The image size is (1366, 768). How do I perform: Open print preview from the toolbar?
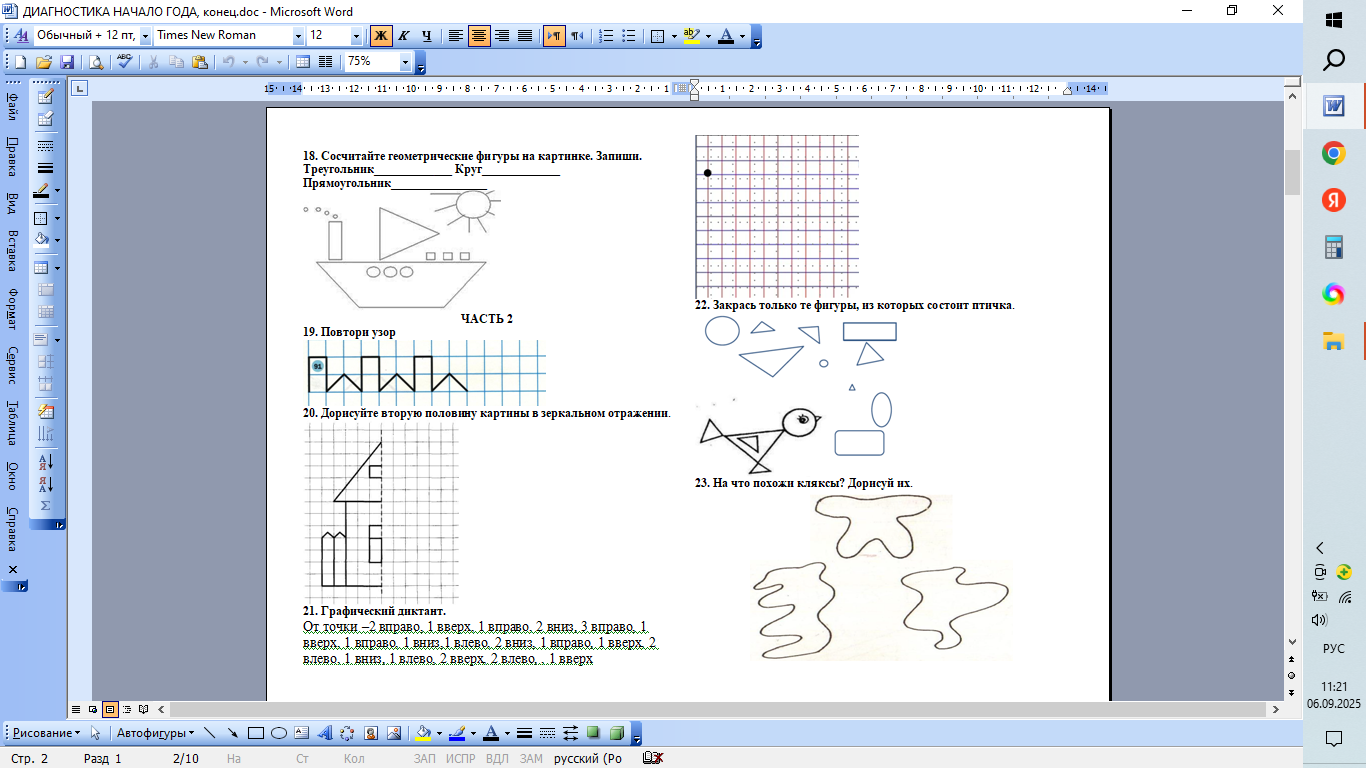pyautogui.click(x=97, y=62)
